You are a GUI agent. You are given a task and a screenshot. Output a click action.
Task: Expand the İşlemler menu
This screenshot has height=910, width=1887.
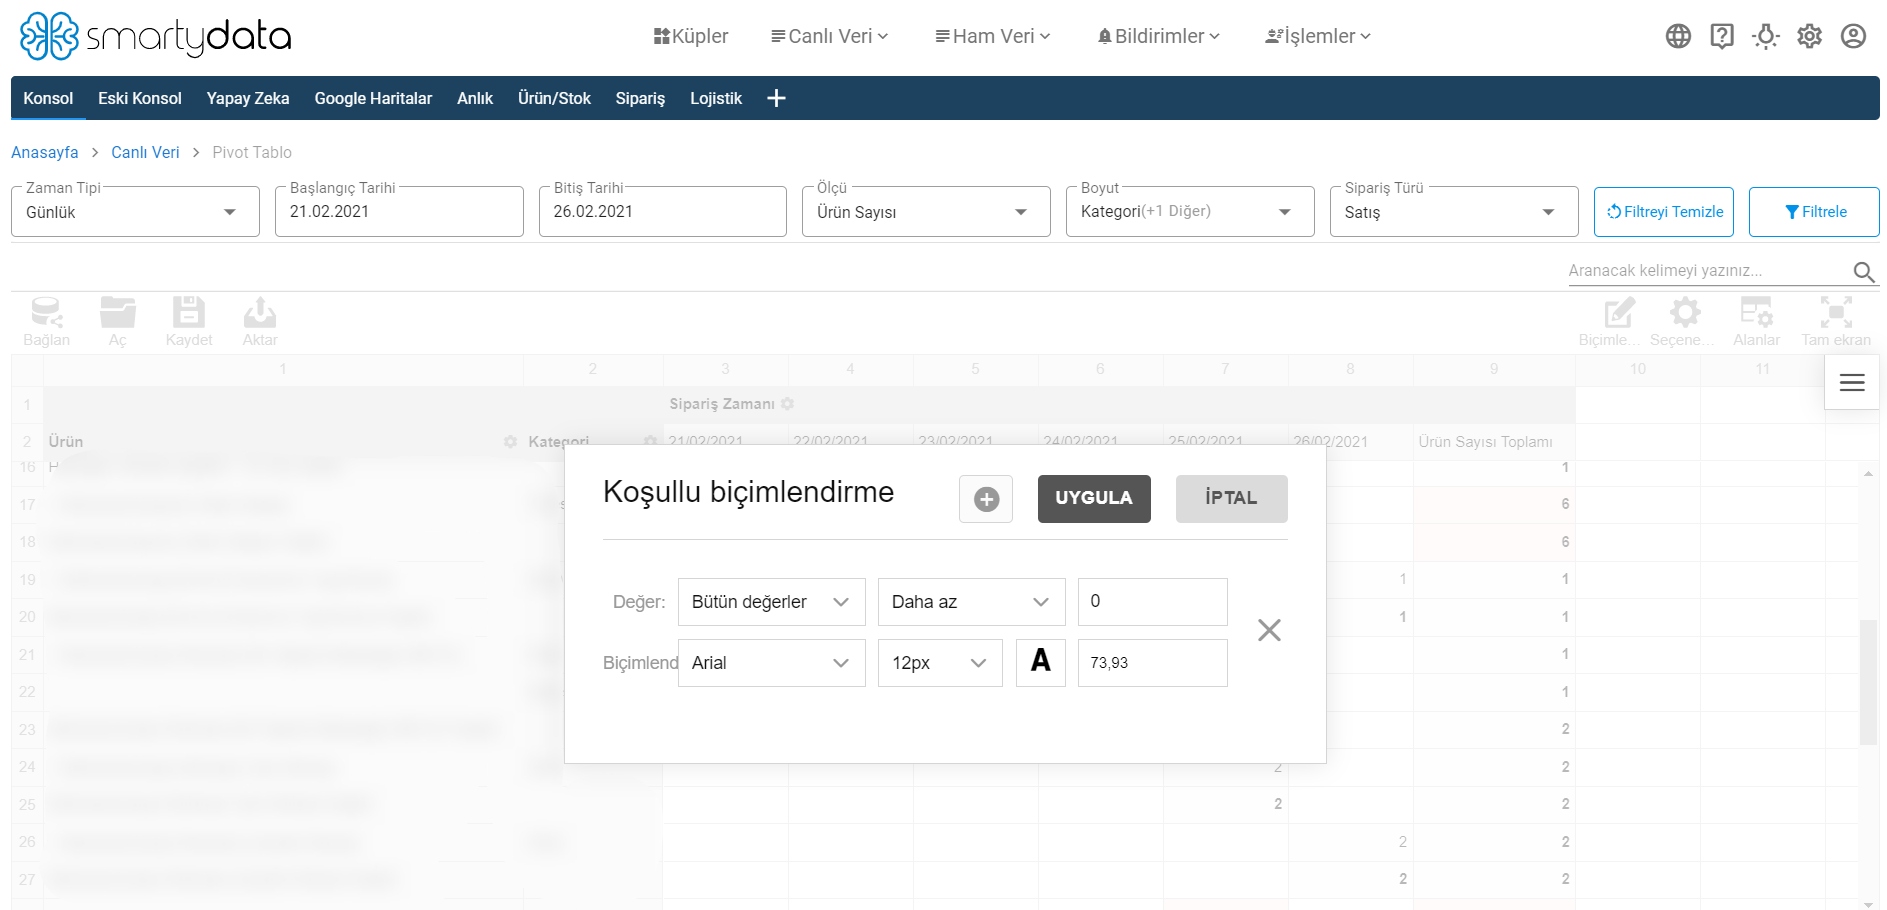point(1318,36)
